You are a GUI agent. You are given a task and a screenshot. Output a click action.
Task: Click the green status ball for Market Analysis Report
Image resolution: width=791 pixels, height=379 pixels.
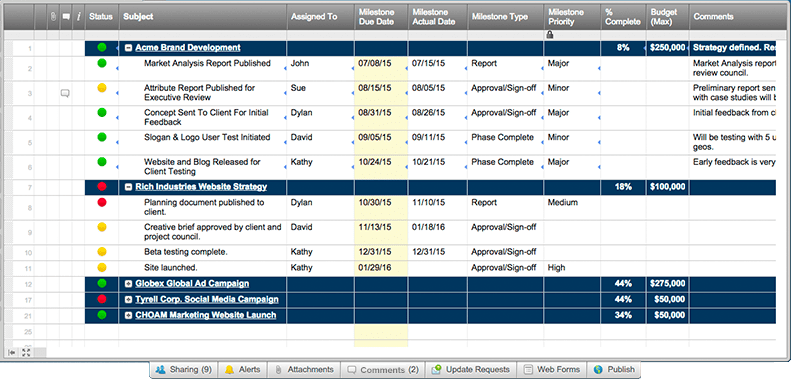[x=102, y=63]
